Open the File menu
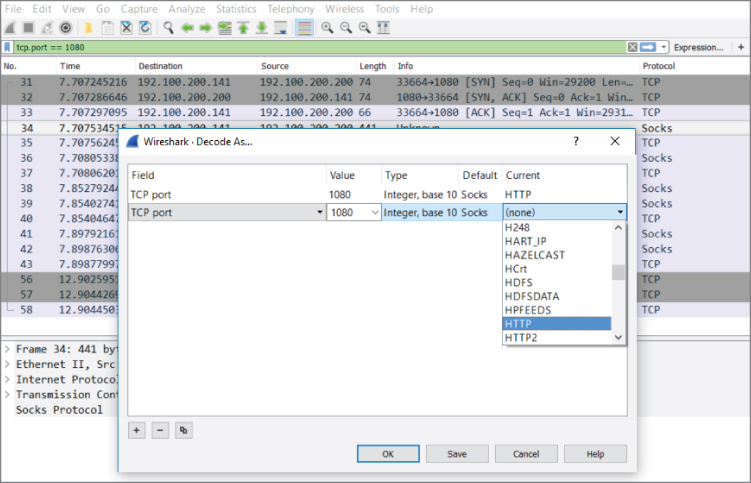 click(13, 9)
